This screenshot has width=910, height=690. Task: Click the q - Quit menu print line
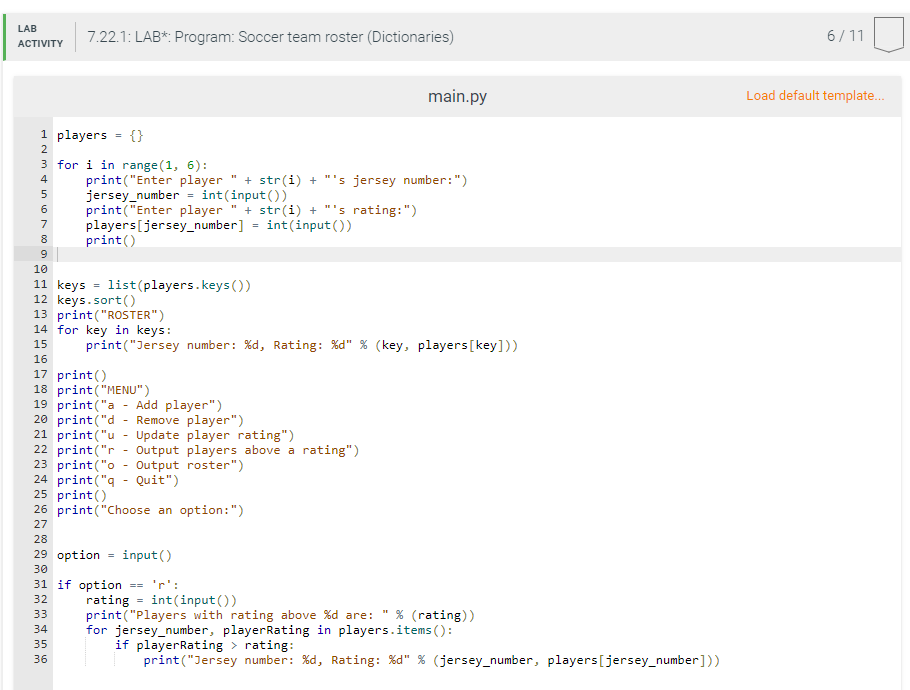coord(113,479)
